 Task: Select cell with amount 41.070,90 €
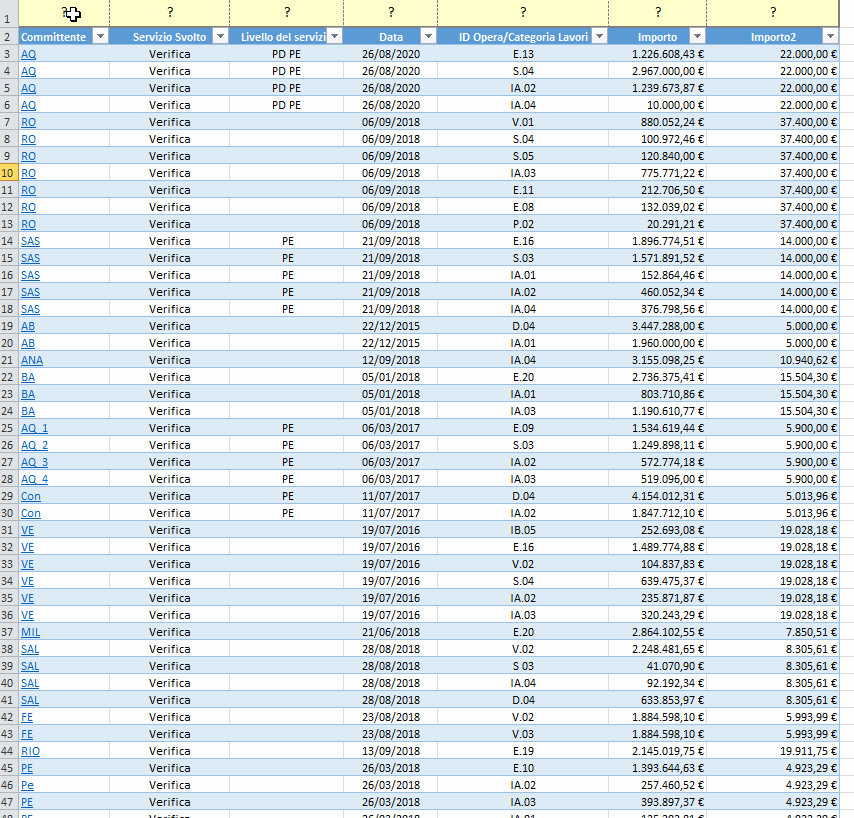657,666
